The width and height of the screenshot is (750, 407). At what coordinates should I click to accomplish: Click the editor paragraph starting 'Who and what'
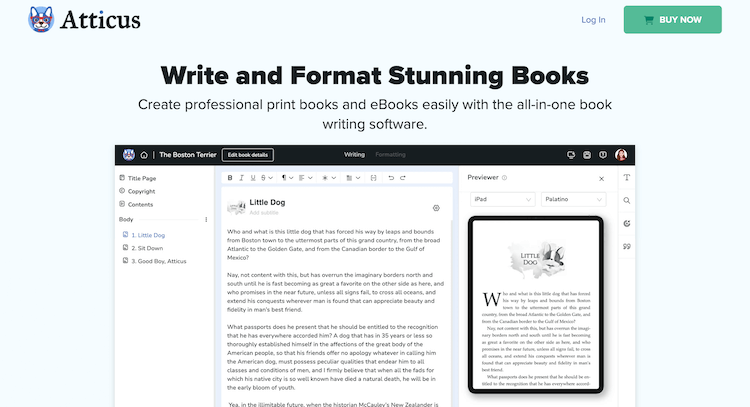333,244
